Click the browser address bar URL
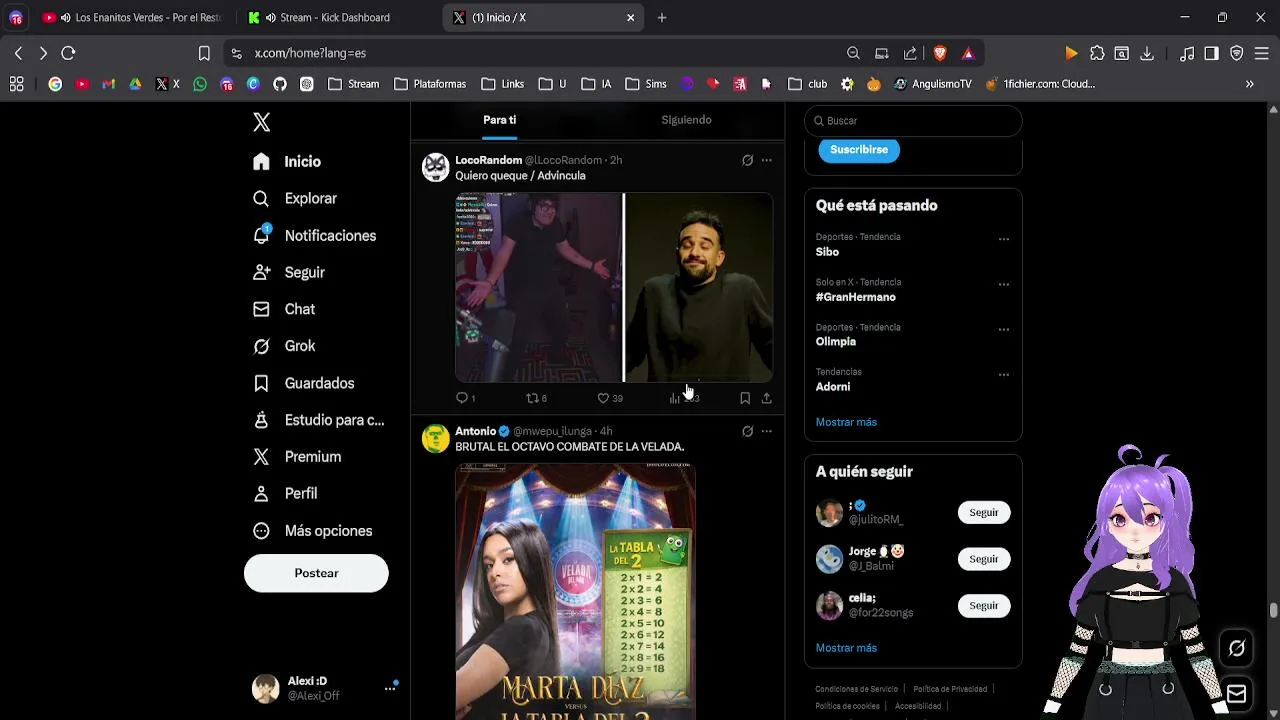Viewport: 1280px width, 720px height. [x=310, y=53]
